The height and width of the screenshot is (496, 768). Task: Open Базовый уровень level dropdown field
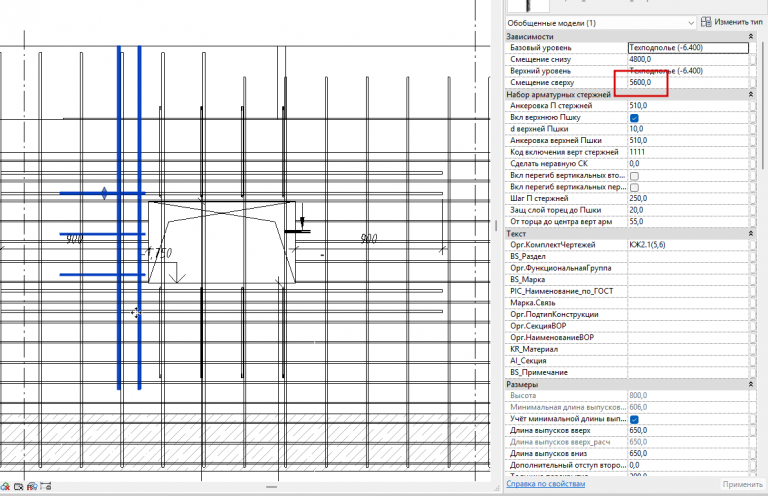688,47
